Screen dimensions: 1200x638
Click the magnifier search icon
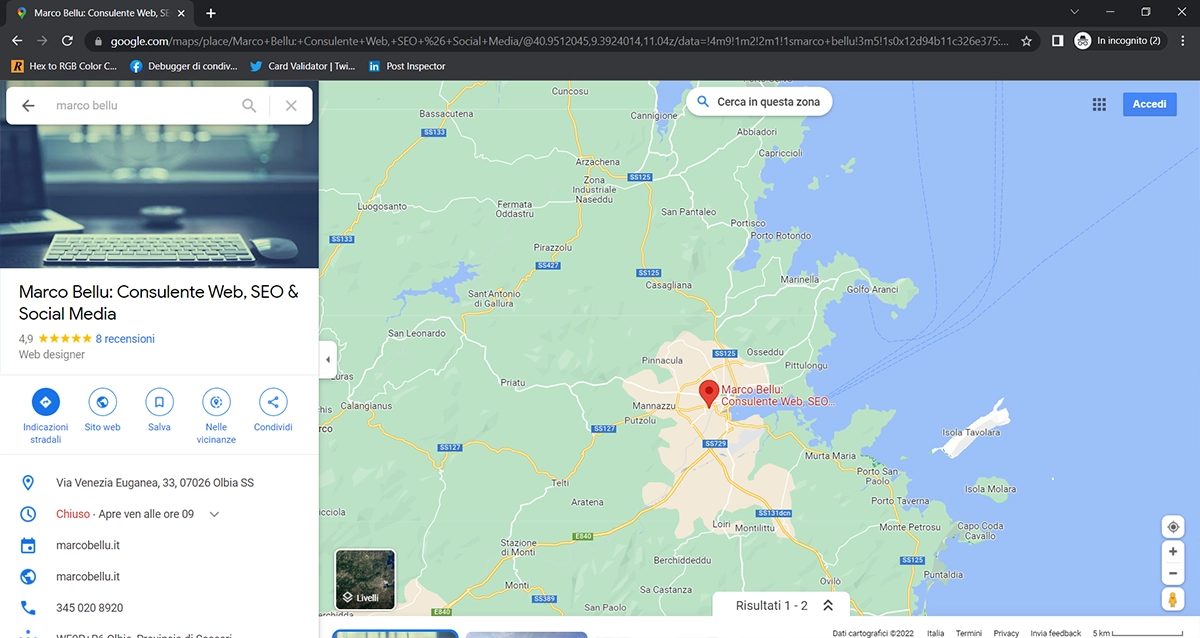pyautogui.click(x=249, y=105)
